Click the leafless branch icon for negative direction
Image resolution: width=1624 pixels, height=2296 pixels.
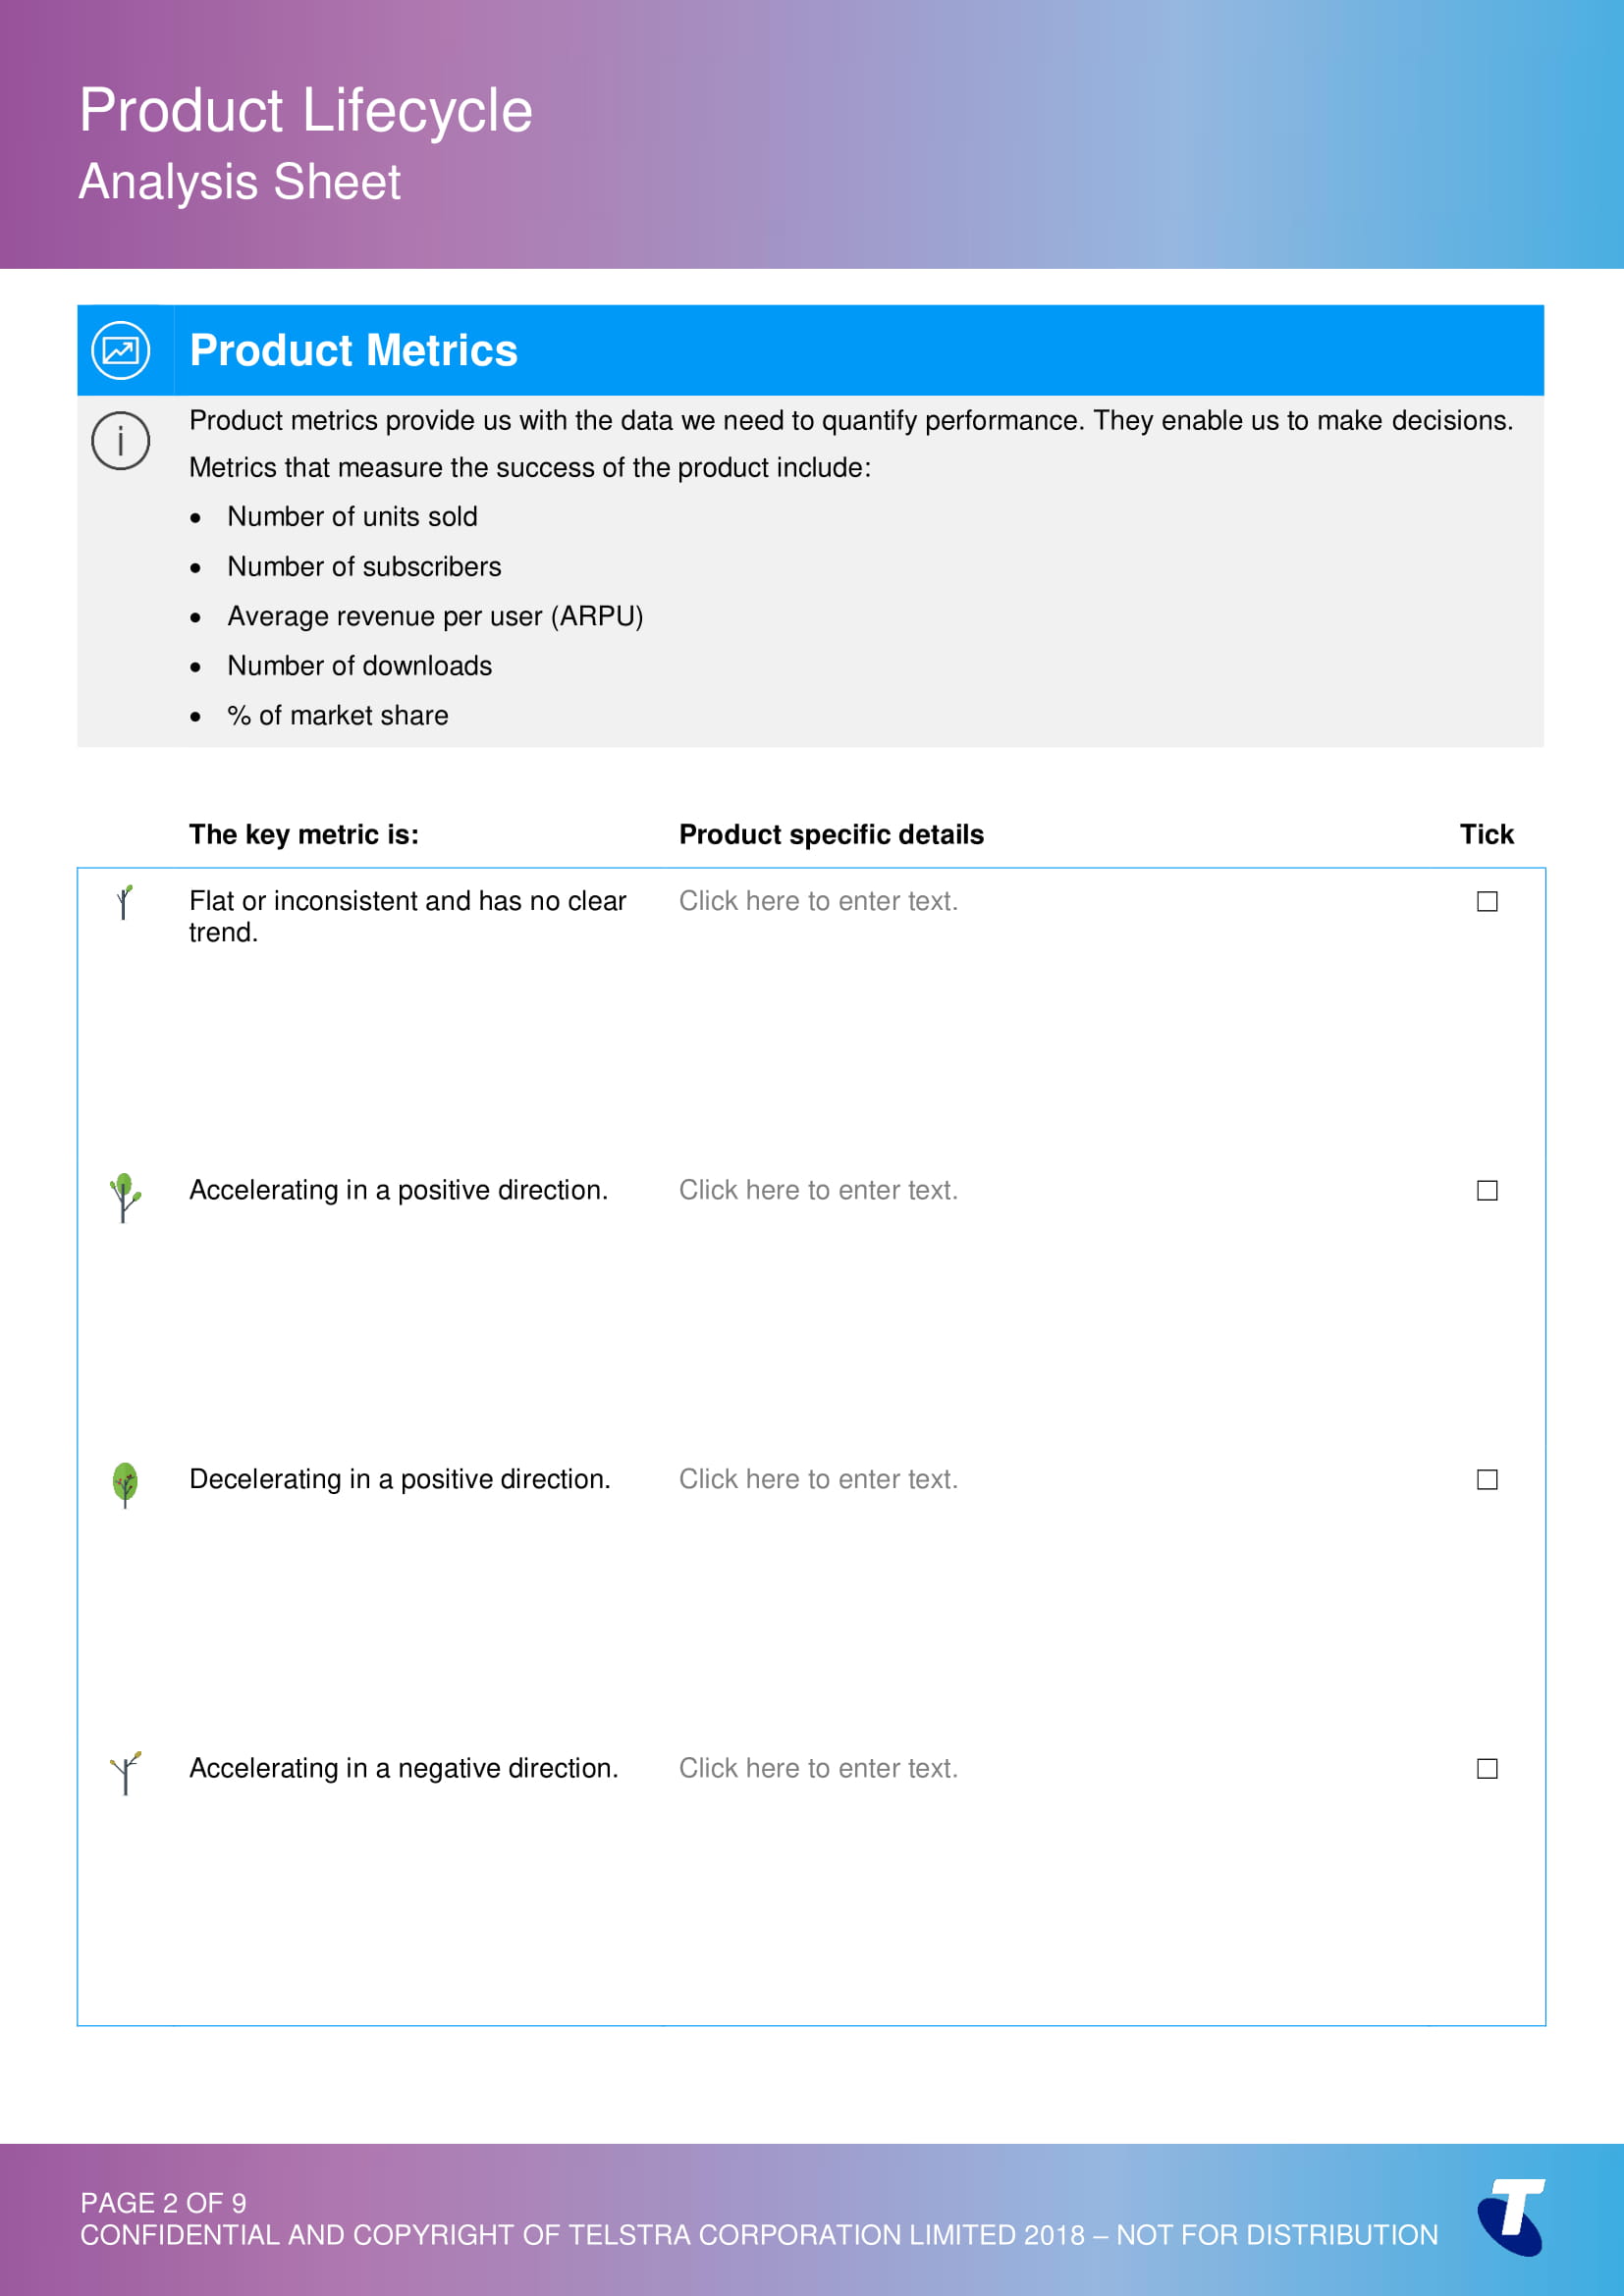125,1773
